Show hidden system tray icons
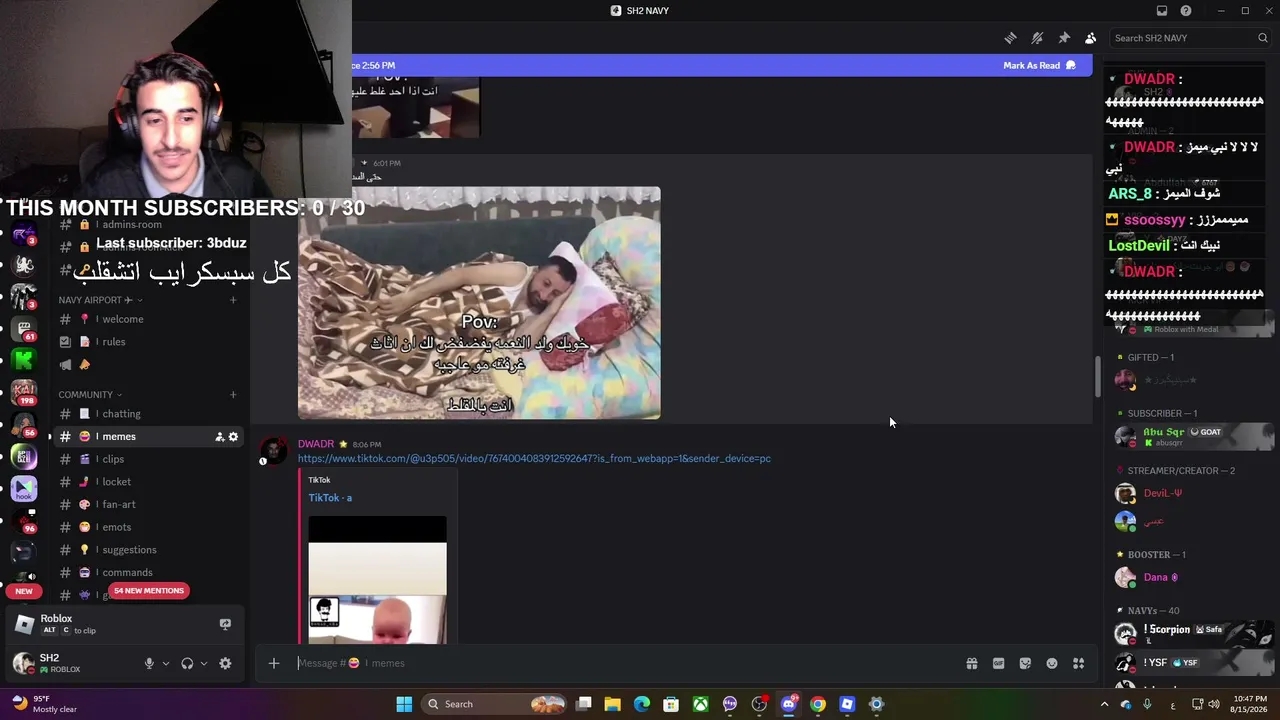The image size is (1280, 720). point(1104,704)
